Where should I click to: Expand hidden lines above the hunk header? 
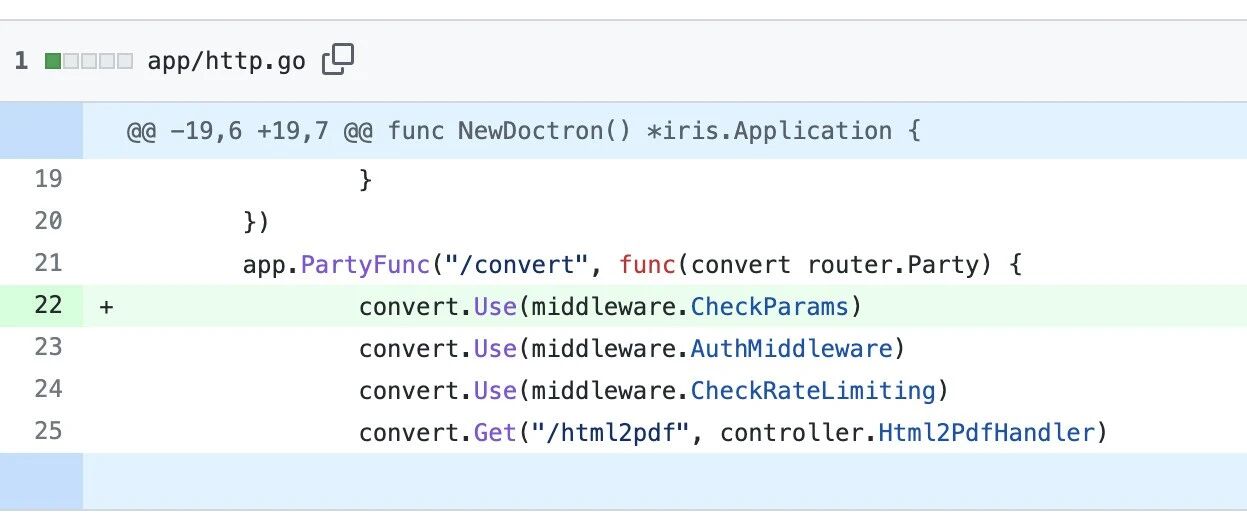pos(41,130)
